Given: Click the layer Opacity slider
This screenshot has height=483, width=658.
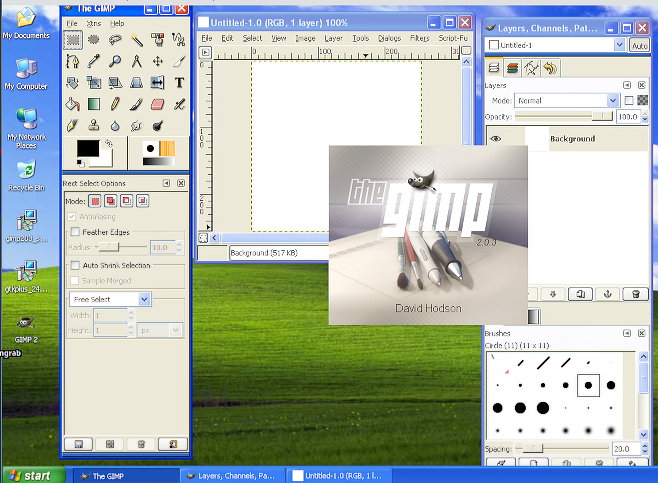Looking at the screenshot, I should 564,116.
